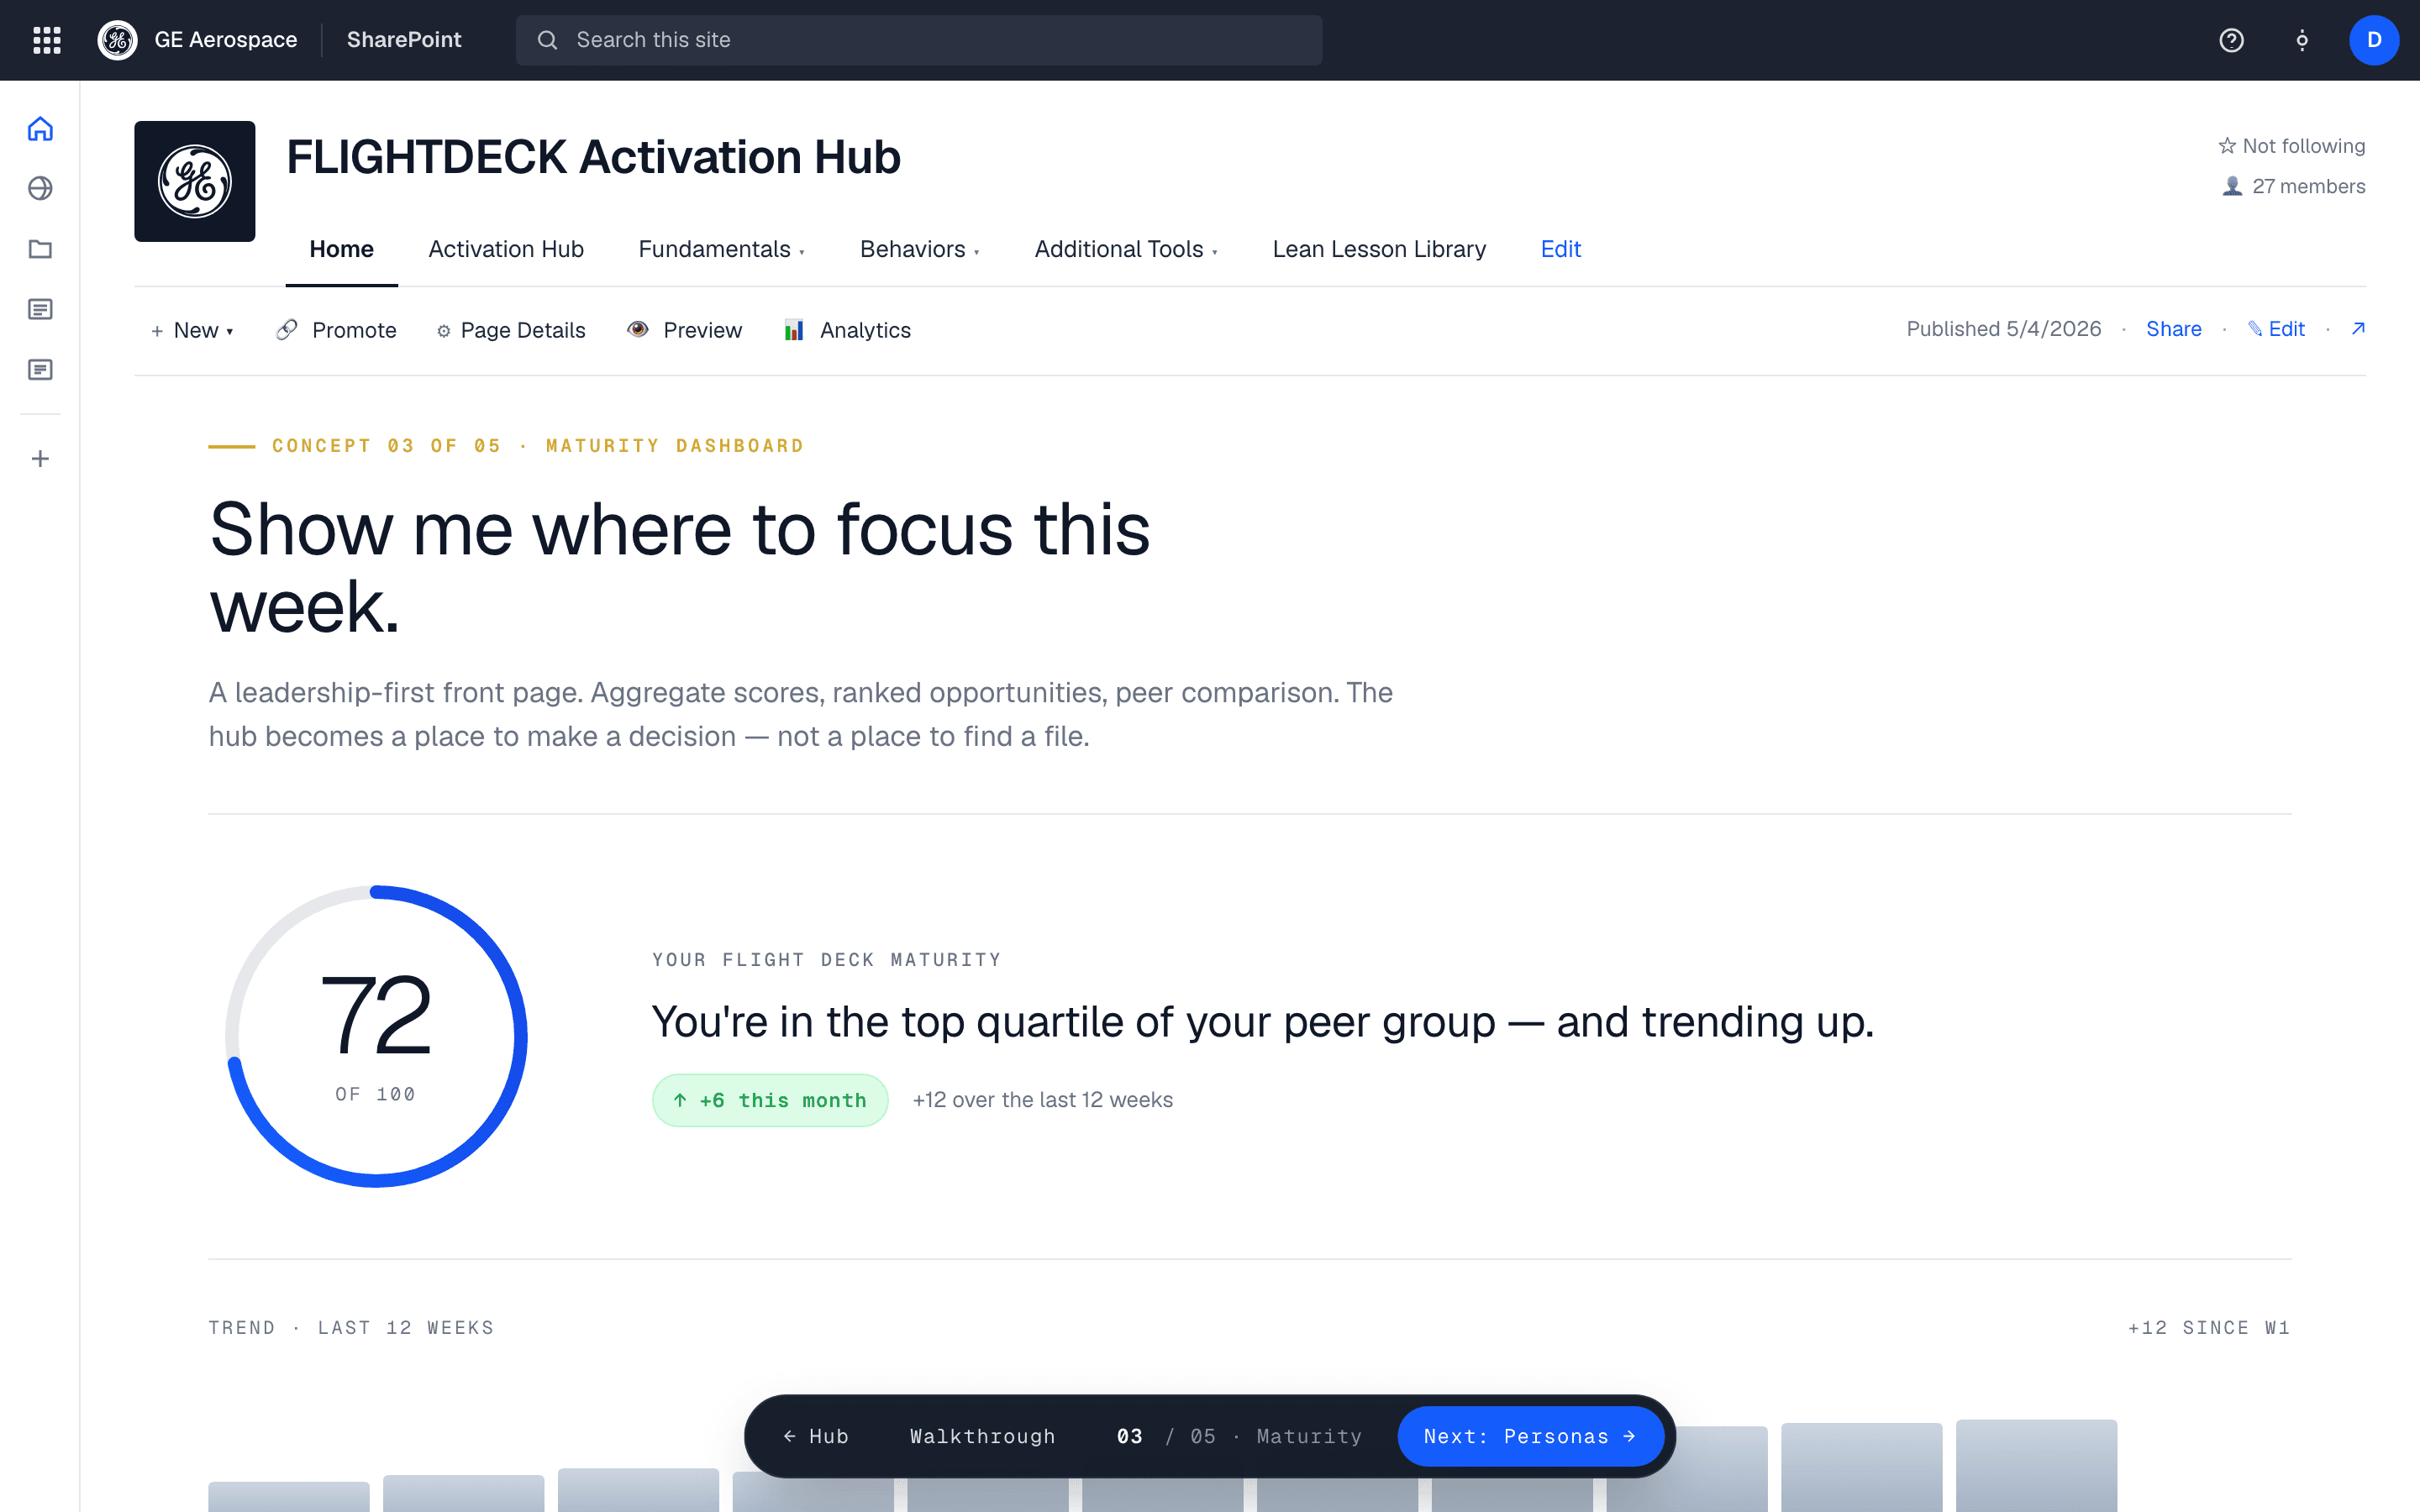This screenshot has height=1512, width=2420.
Task: Open the globe sites icon in sidebar
Action: click(40, 188)
